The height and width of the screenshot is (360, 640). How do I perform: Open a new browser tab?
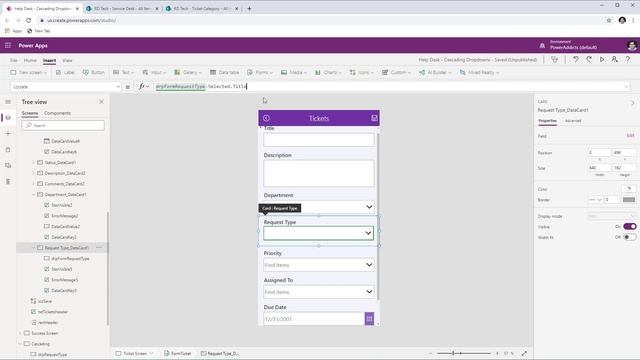pyautogui.click(x=249, y=8)
